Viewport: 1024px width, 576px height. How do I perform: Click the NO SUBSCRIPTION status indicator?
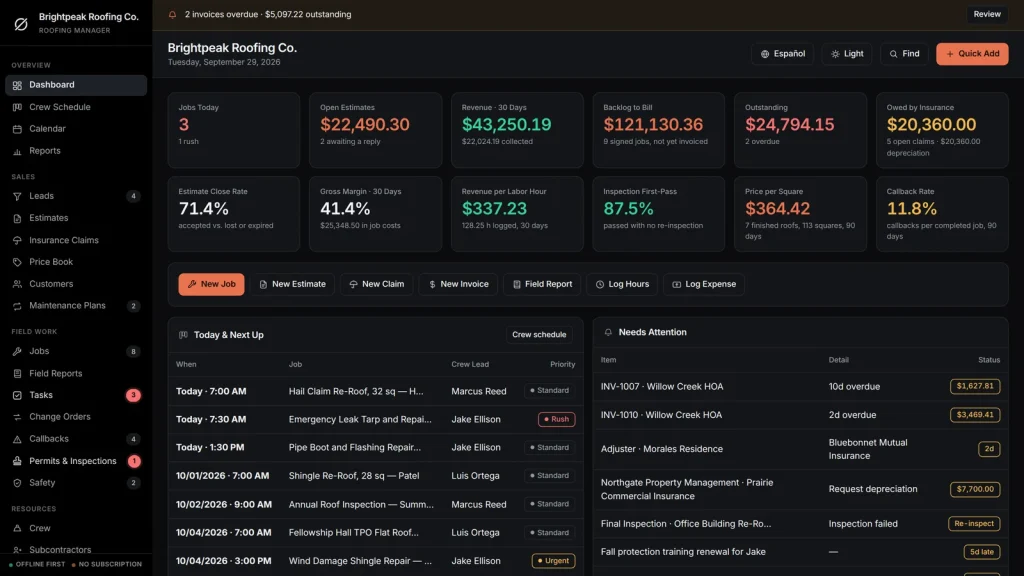click(x=106, y=564)
